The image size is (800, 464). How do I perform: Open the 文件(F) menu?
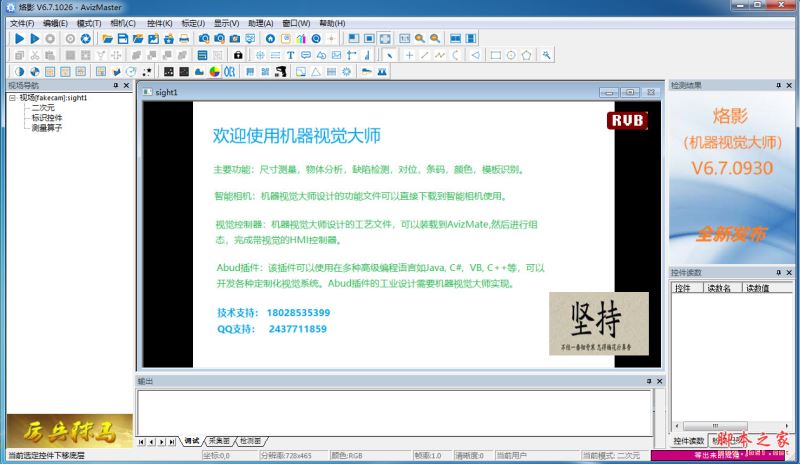[22, 23]
